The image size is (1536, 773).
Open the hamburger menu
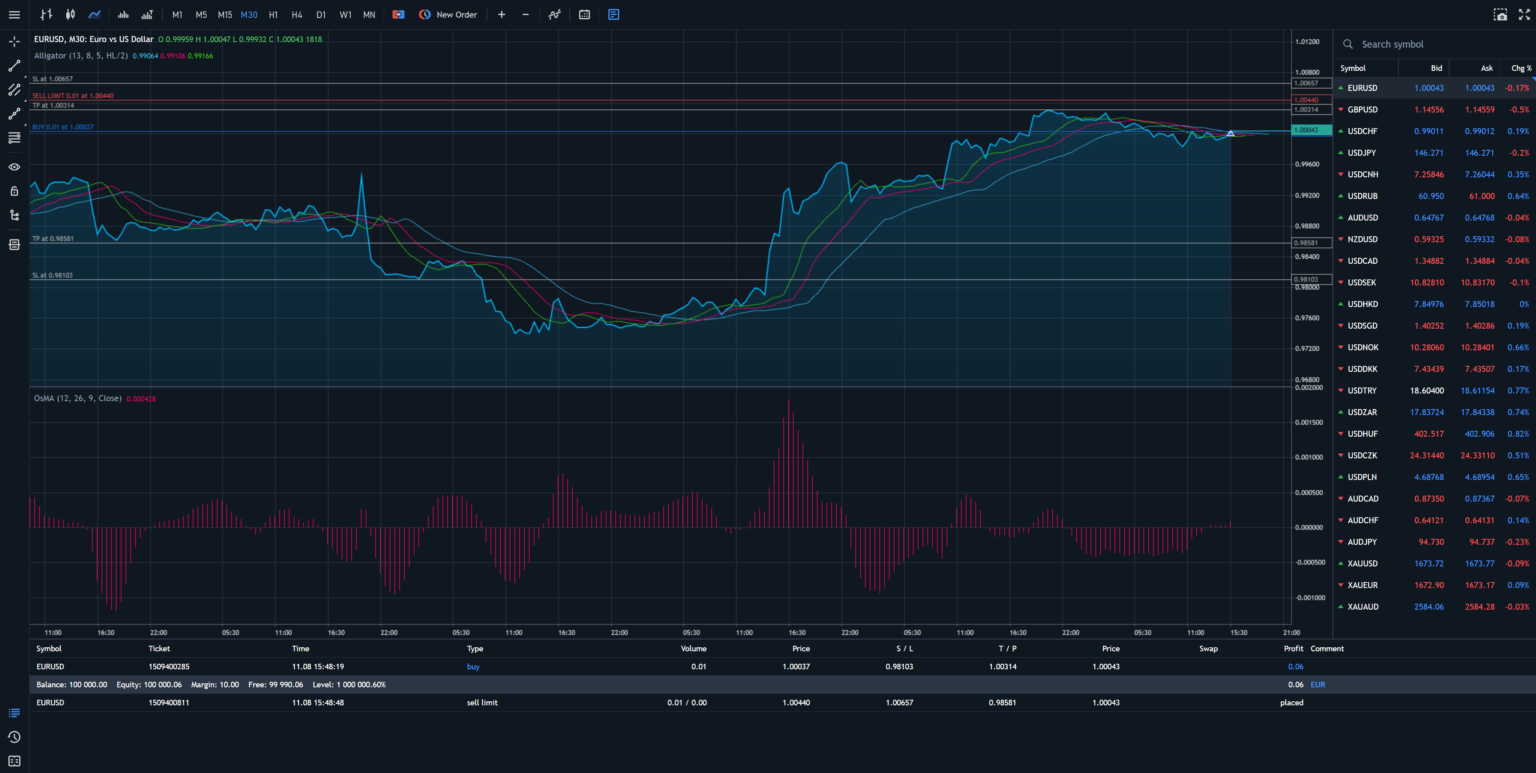[x=13, y=14]
